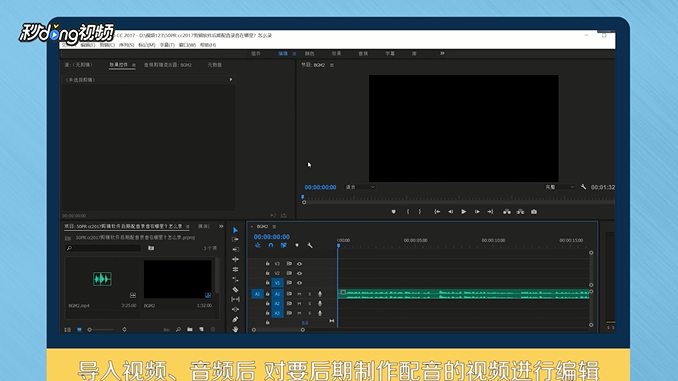
Task: Open project panel menu
Action: pos(188,226)
